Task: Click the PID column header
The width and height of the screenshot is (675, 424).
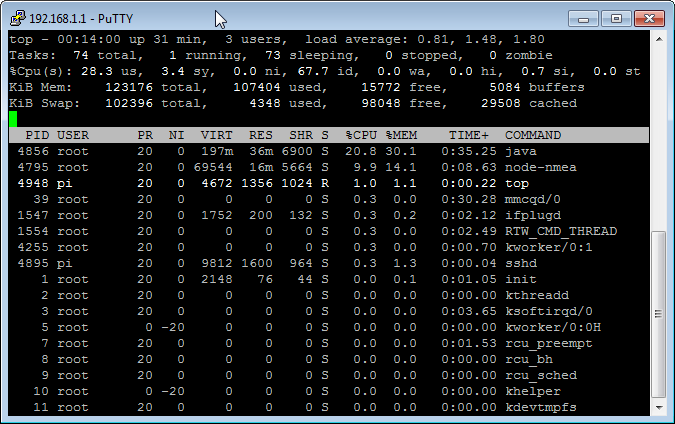Action: pyautogui.click(x=37, y=135)
